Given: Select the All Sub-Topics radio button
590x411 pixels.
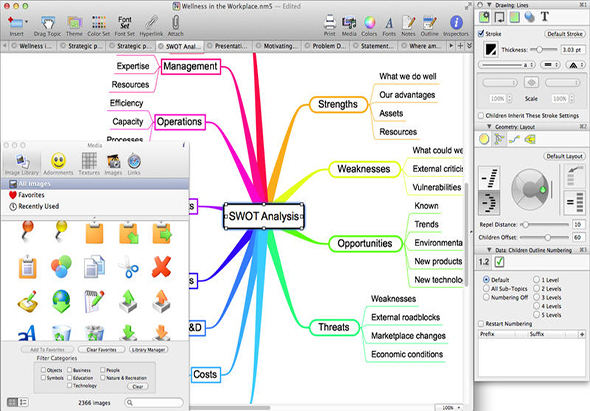Looking at the screenshot, I should coord(486,288).
